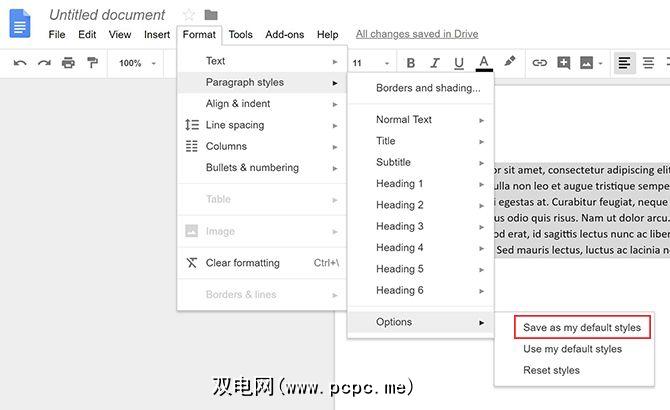
Task: Open the highlight color pen tool
Action: [x=509, y=62]
